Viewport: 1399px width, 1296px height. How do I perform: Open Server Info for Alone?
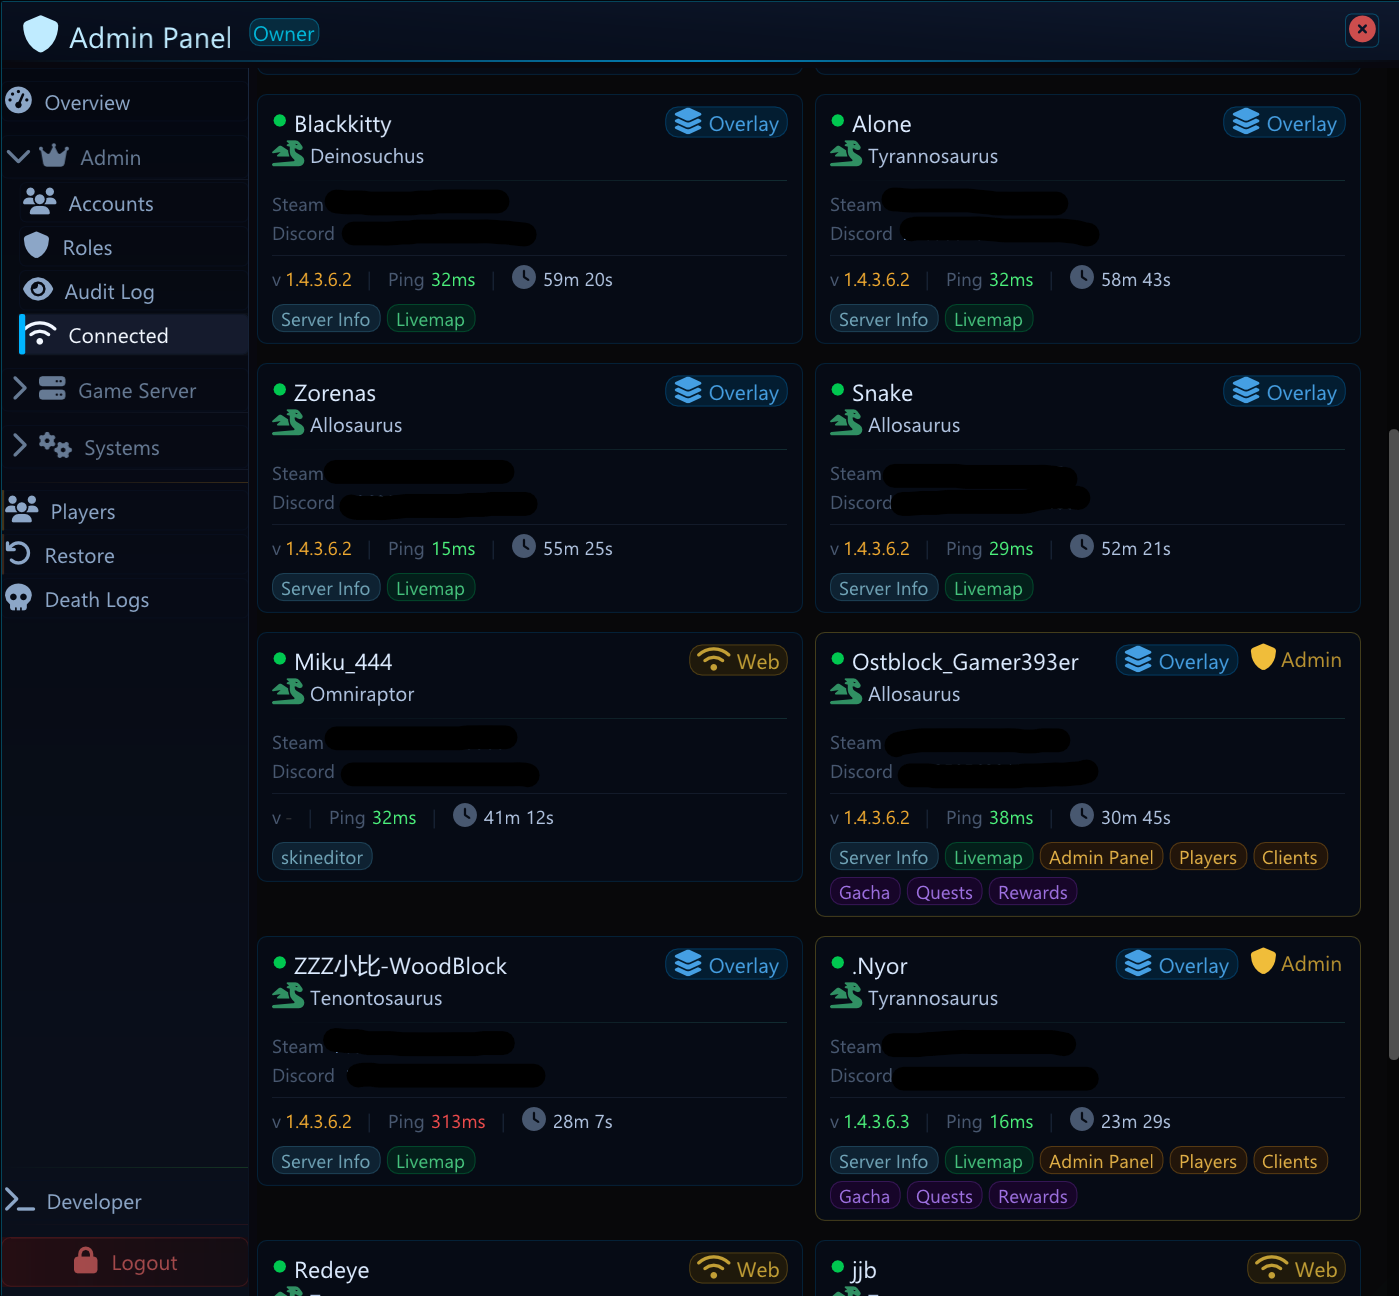884,319
